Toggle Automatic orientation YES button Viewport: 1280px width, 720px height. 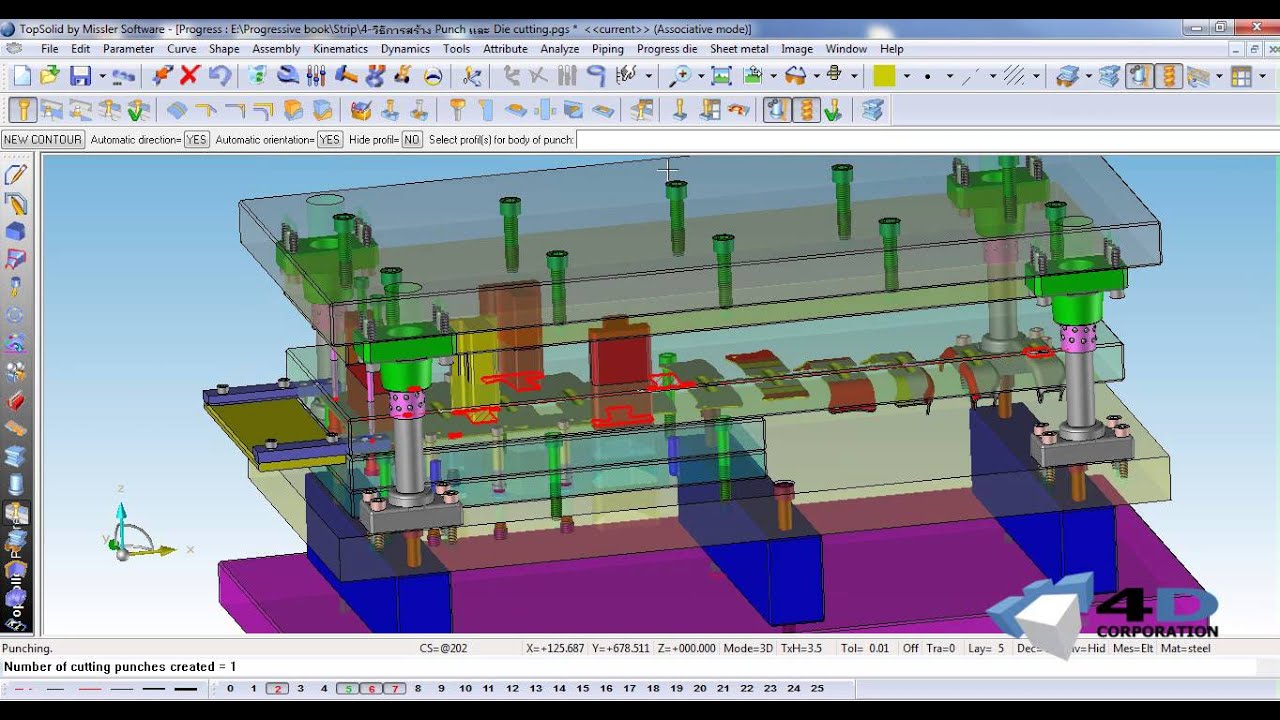(329, 140)
